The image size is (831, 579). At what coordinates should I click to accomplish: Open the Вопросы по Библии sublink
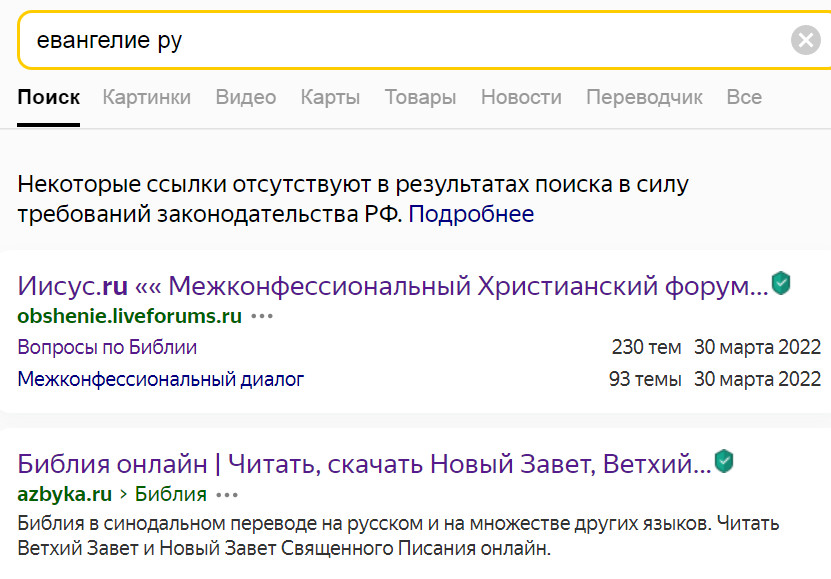[107, 348]
